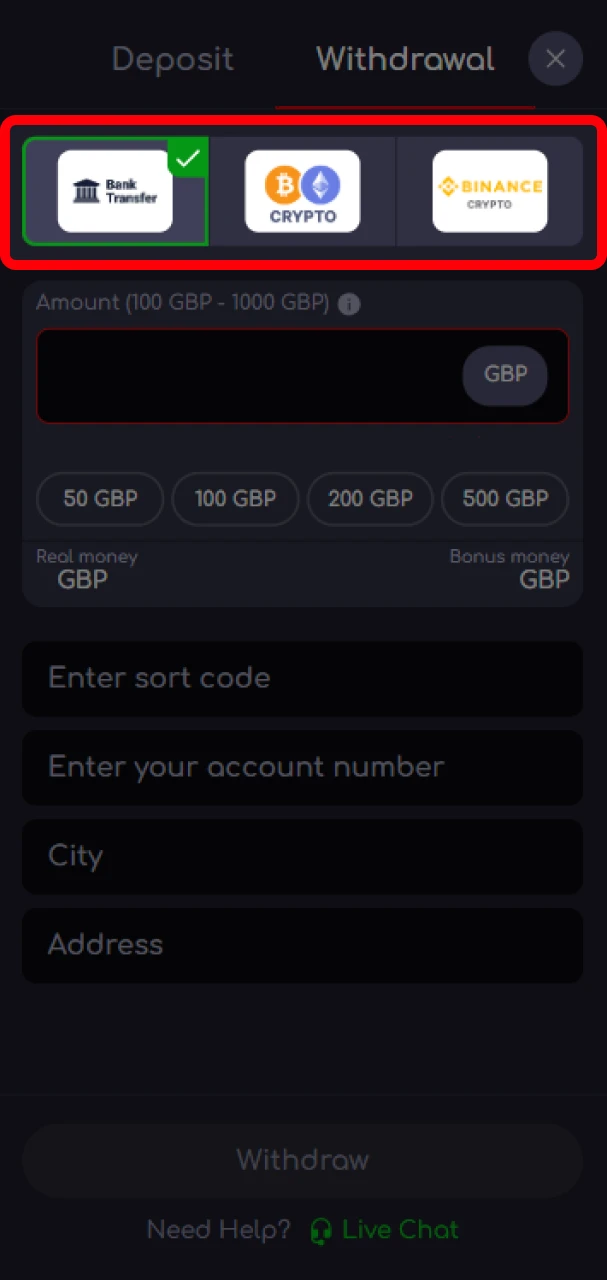Click the Live Chat headset icon
This screenshot has width=607, height=1280.
(321, 1230)
